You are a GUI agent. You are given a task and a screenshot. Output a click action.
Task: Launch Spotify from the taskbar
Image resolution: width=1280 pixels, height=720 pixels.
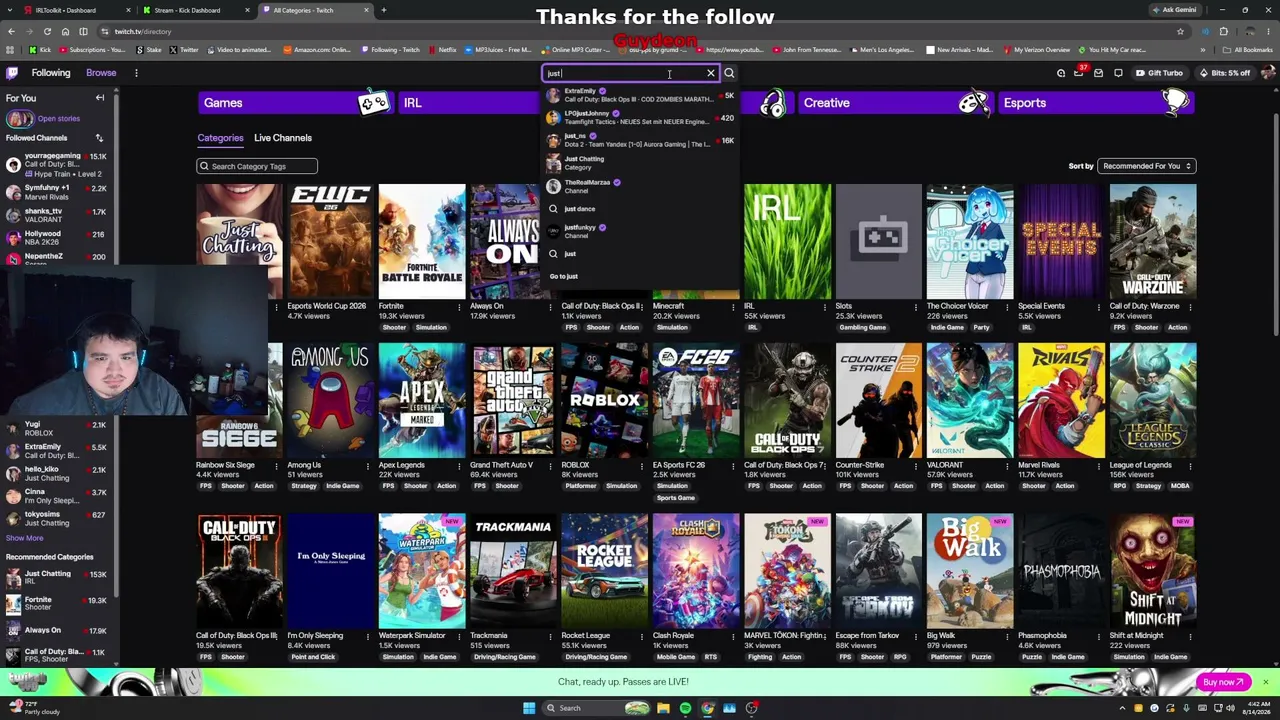click(685, 708)
